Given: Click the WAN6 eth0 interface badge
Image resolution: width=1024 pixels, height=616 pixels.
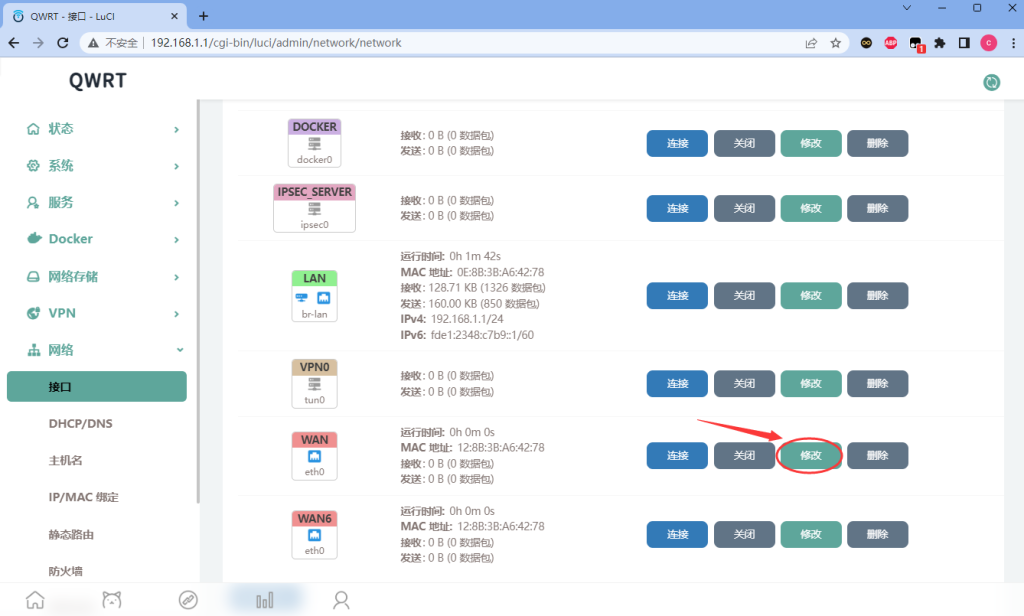Looking at the screenshot, I should 314,534.
